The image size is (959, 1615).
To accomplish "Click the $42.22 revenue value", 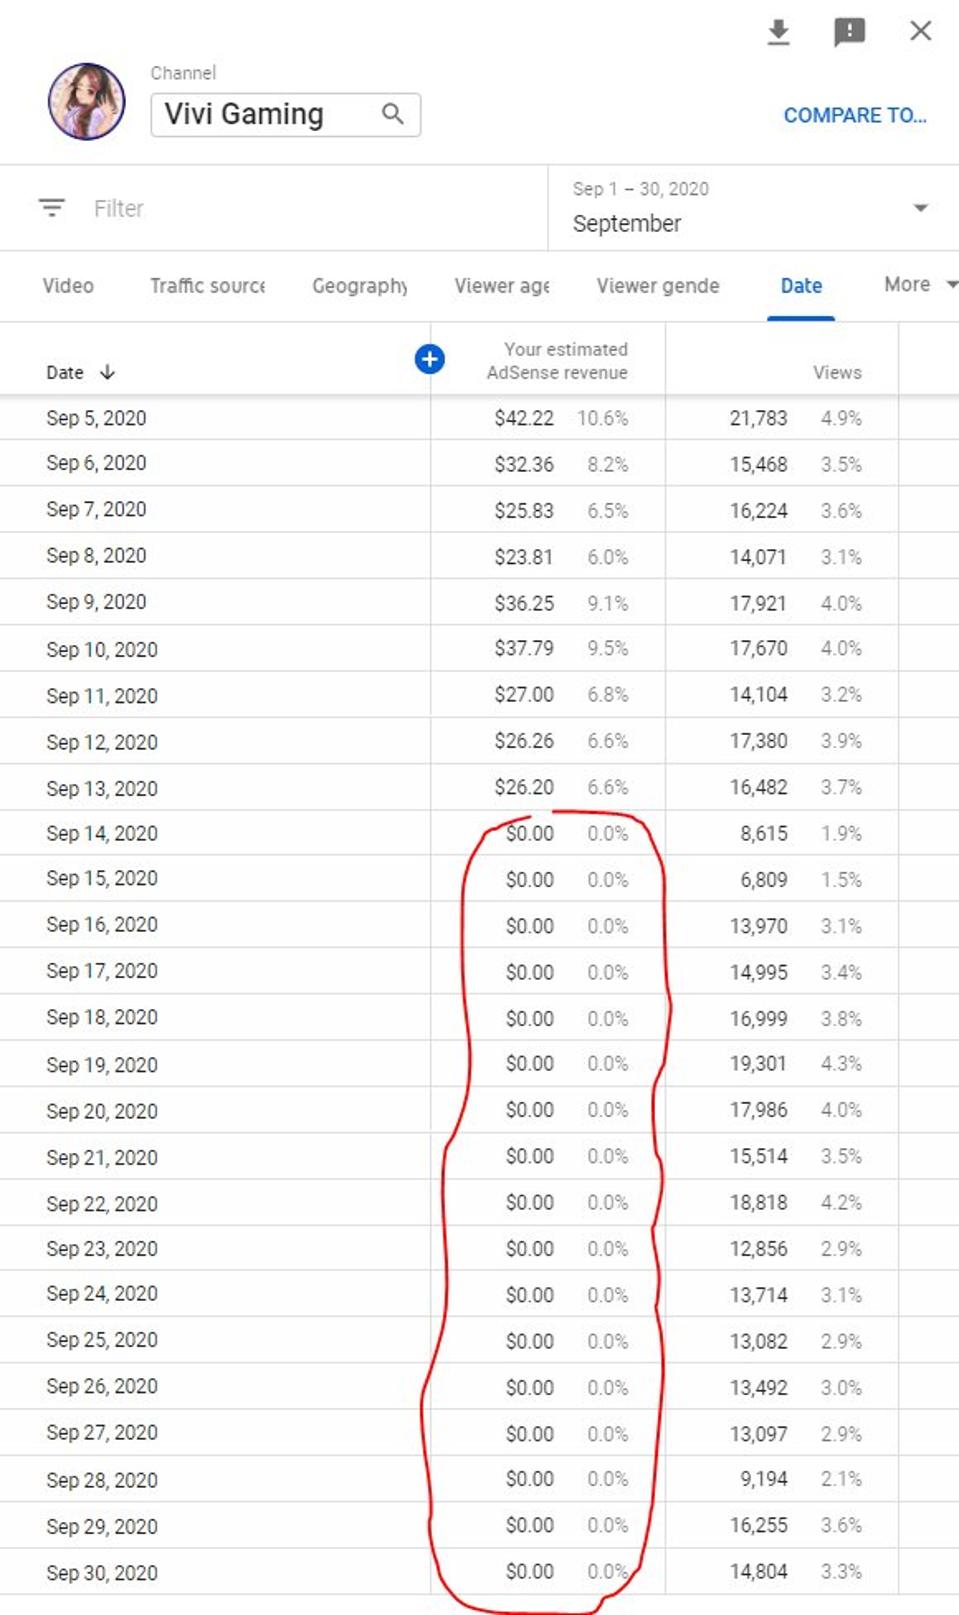I will click(524, 418).
